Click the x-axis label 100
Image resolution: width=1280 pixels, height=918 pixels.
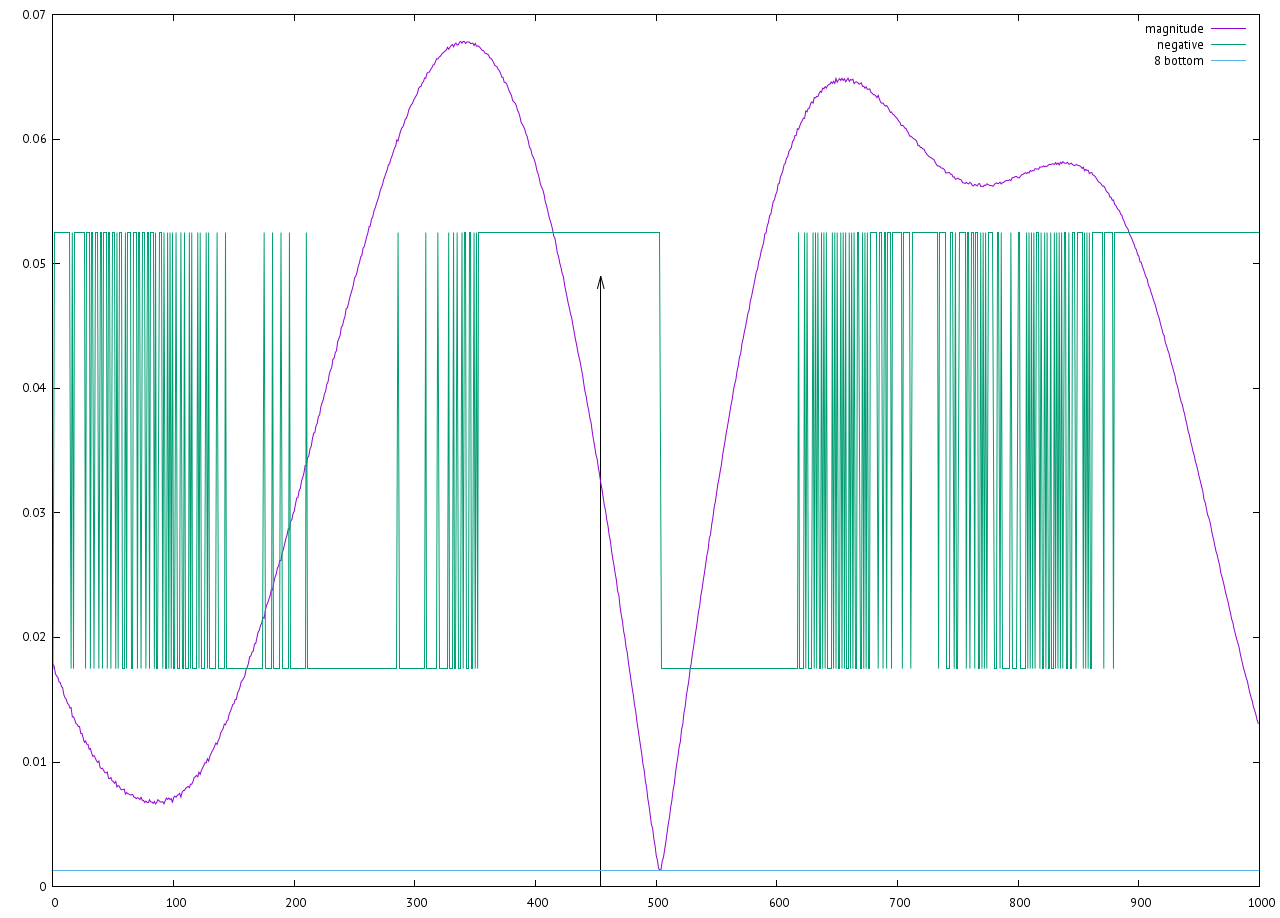[x=174, y=903]
